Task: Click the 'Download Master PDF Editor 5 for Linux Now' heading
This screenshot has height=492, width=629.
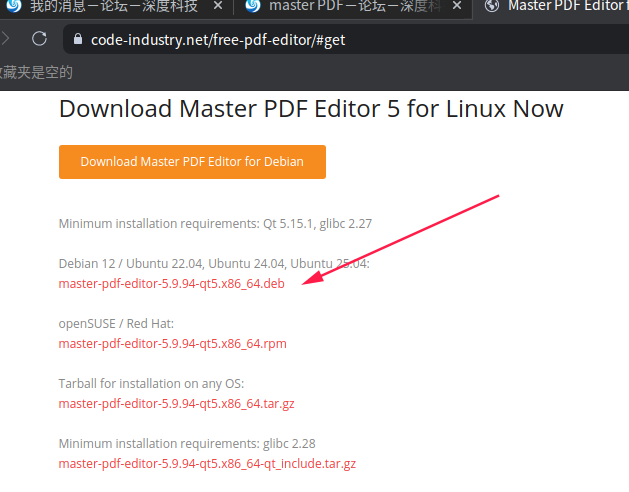Action: (x=311, y=109)
